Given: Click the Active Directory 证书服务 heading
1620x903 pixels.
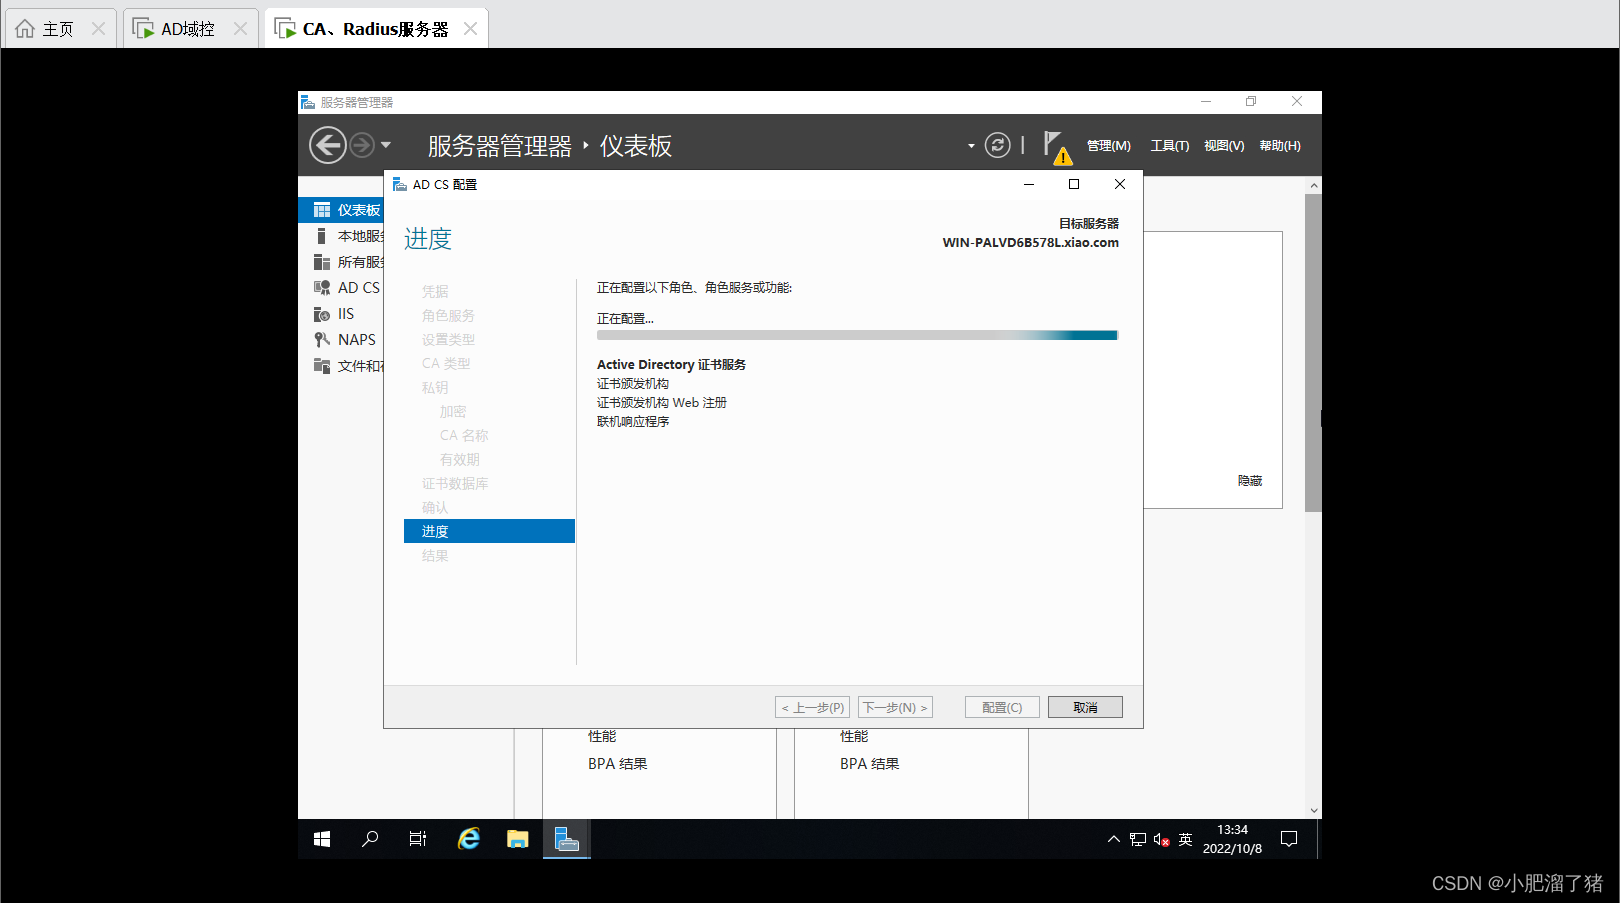Looking at the screenshot, I should (x=671, y=364).
